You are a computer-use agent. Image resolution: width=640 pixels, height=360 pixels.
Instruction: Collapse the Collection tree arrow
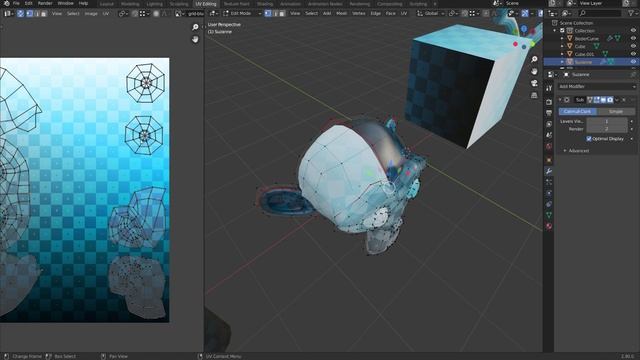click(x=555, y=31)
